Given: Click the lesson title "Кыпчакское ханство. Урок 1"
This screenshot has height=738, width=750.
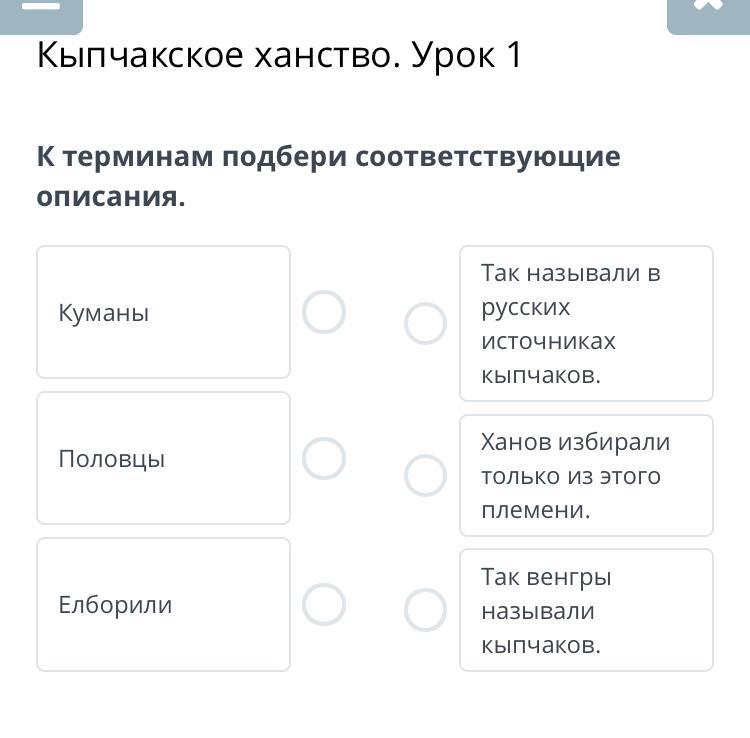Looking at the screenshot, I should tap(279, 57).
